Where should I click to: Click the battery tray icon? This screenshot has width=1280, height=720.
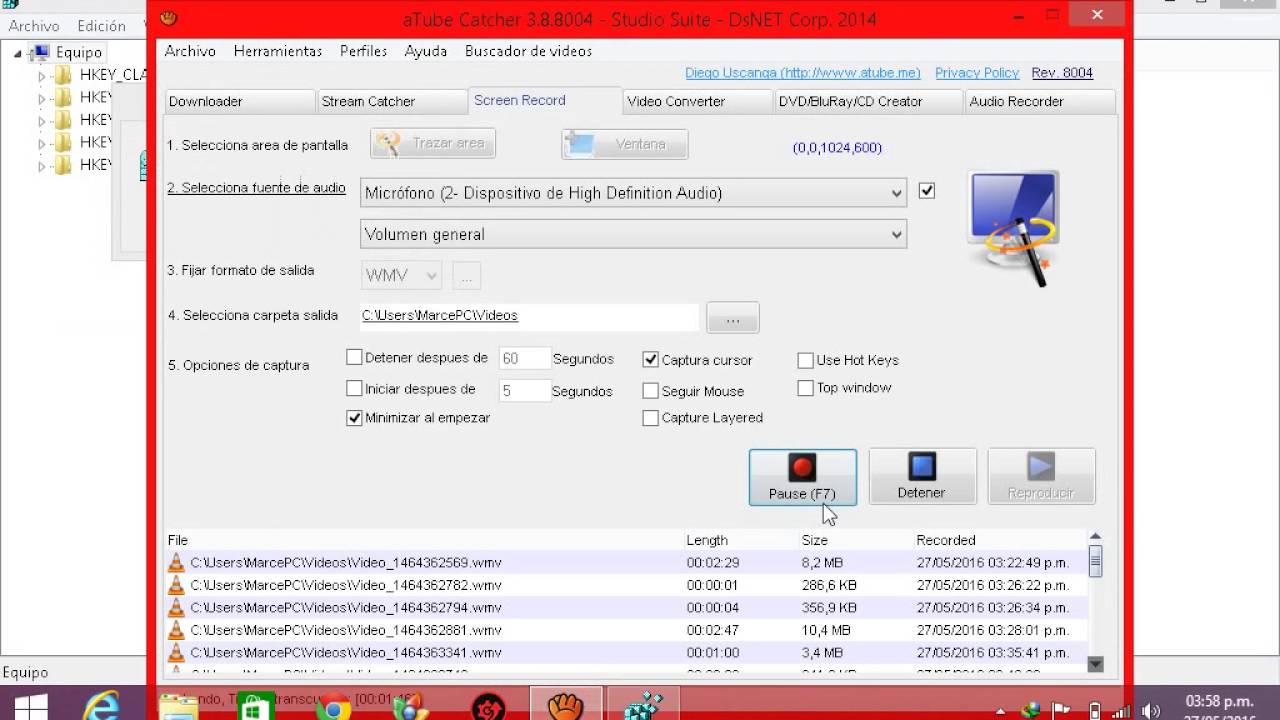coord(1094,711)
